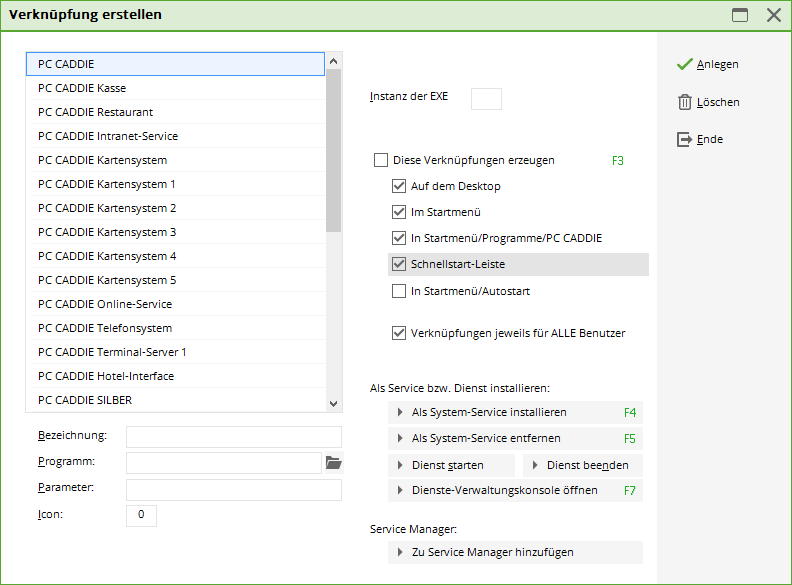
Task: Click the Ende exit button
Action: (x=700, y=139)
